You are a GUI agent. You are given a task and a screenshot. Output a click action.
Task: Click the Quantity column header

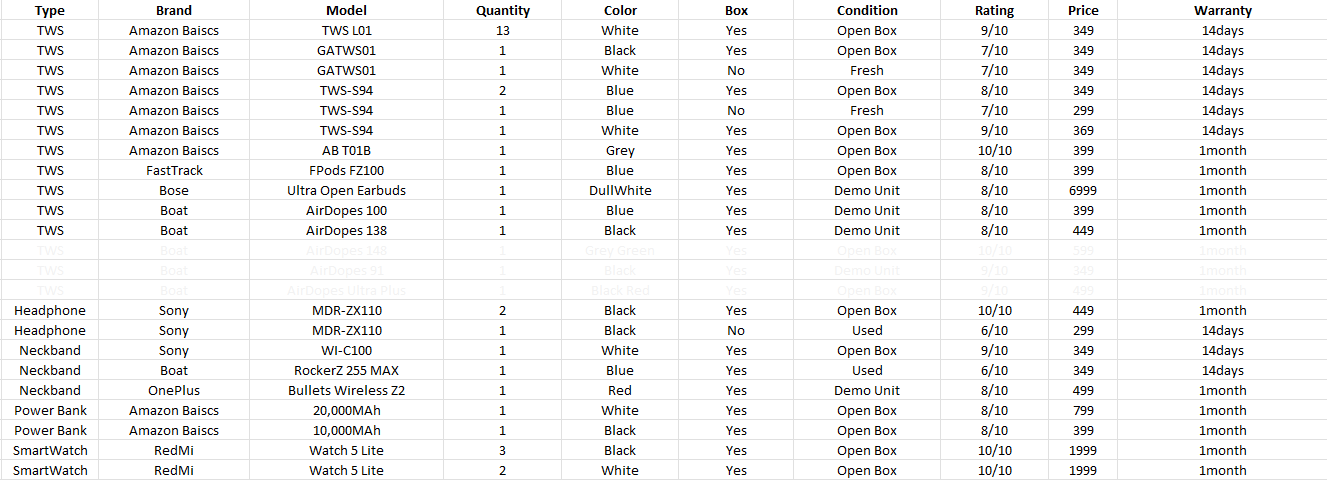click(502, 10)
